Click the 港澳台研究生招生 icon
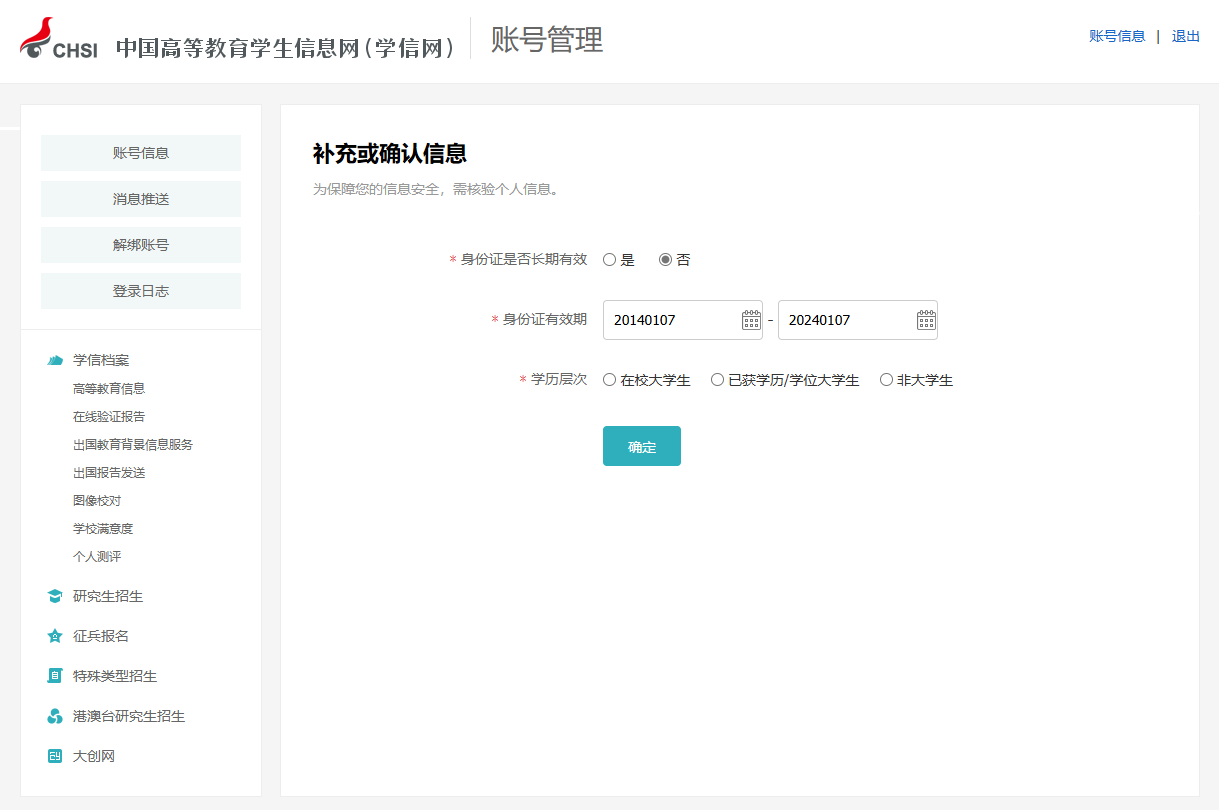 (55, 716)
